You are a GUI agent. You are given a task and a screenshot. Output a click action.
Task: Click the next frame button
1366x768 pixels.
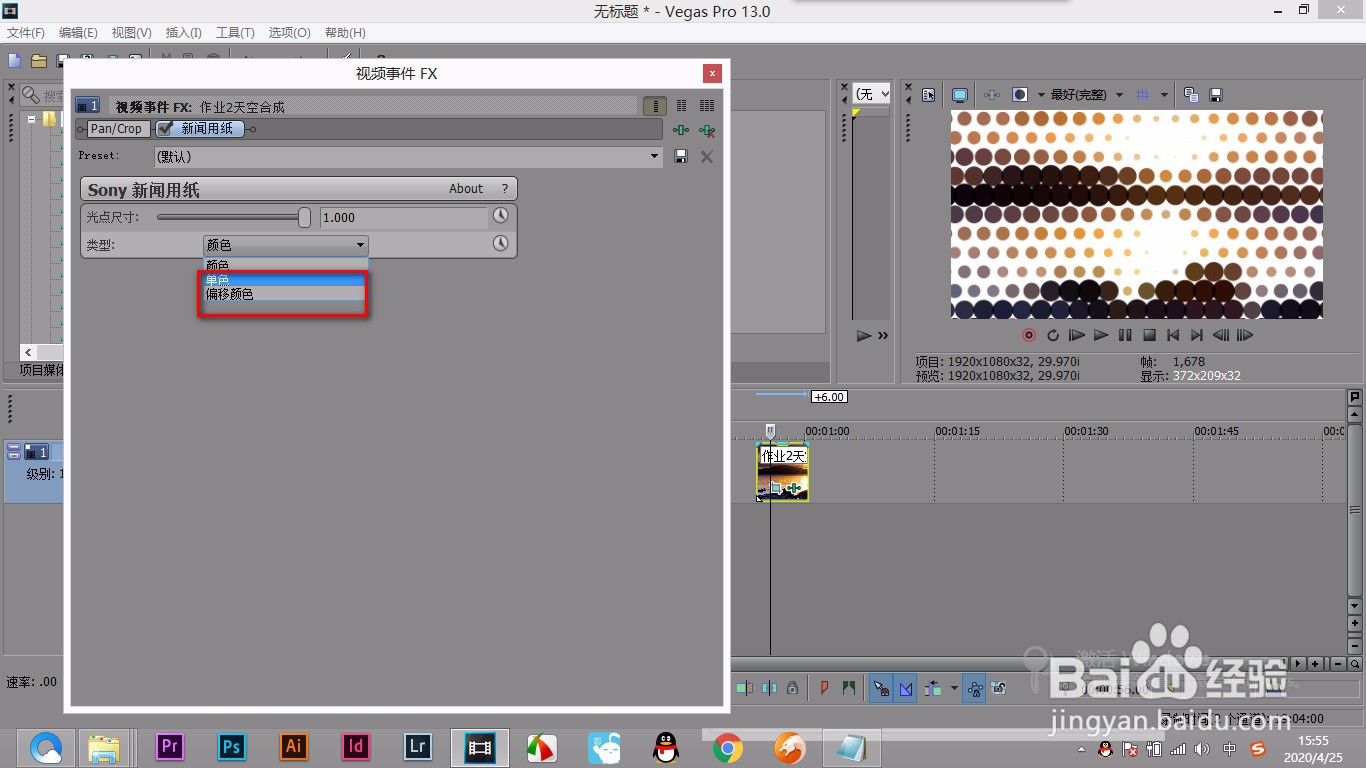point(1245,335)
